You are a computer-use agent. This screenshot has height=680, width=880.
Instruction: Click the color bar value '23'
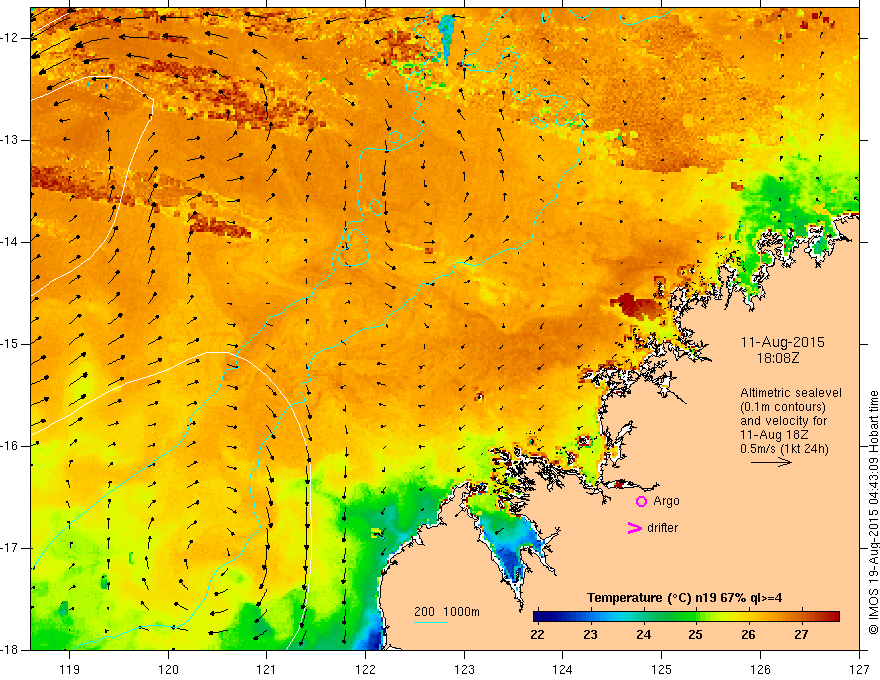[590, 635]
